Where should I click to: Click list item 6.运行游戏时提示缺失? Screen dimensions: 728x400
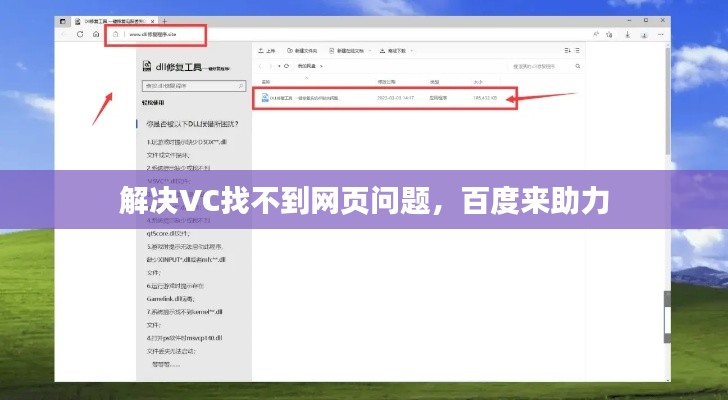(x=175, y=286)
